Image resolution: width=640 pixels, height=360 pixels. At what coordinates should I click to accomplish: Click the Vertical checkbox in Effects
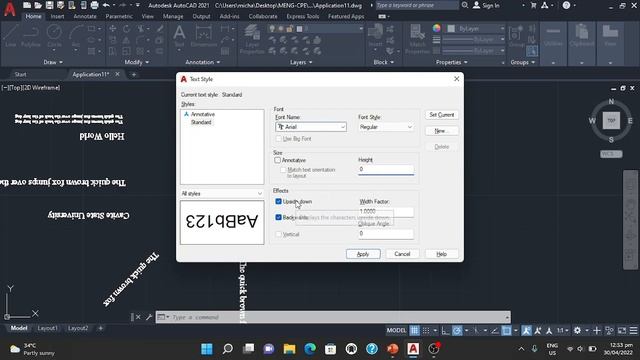278,234
